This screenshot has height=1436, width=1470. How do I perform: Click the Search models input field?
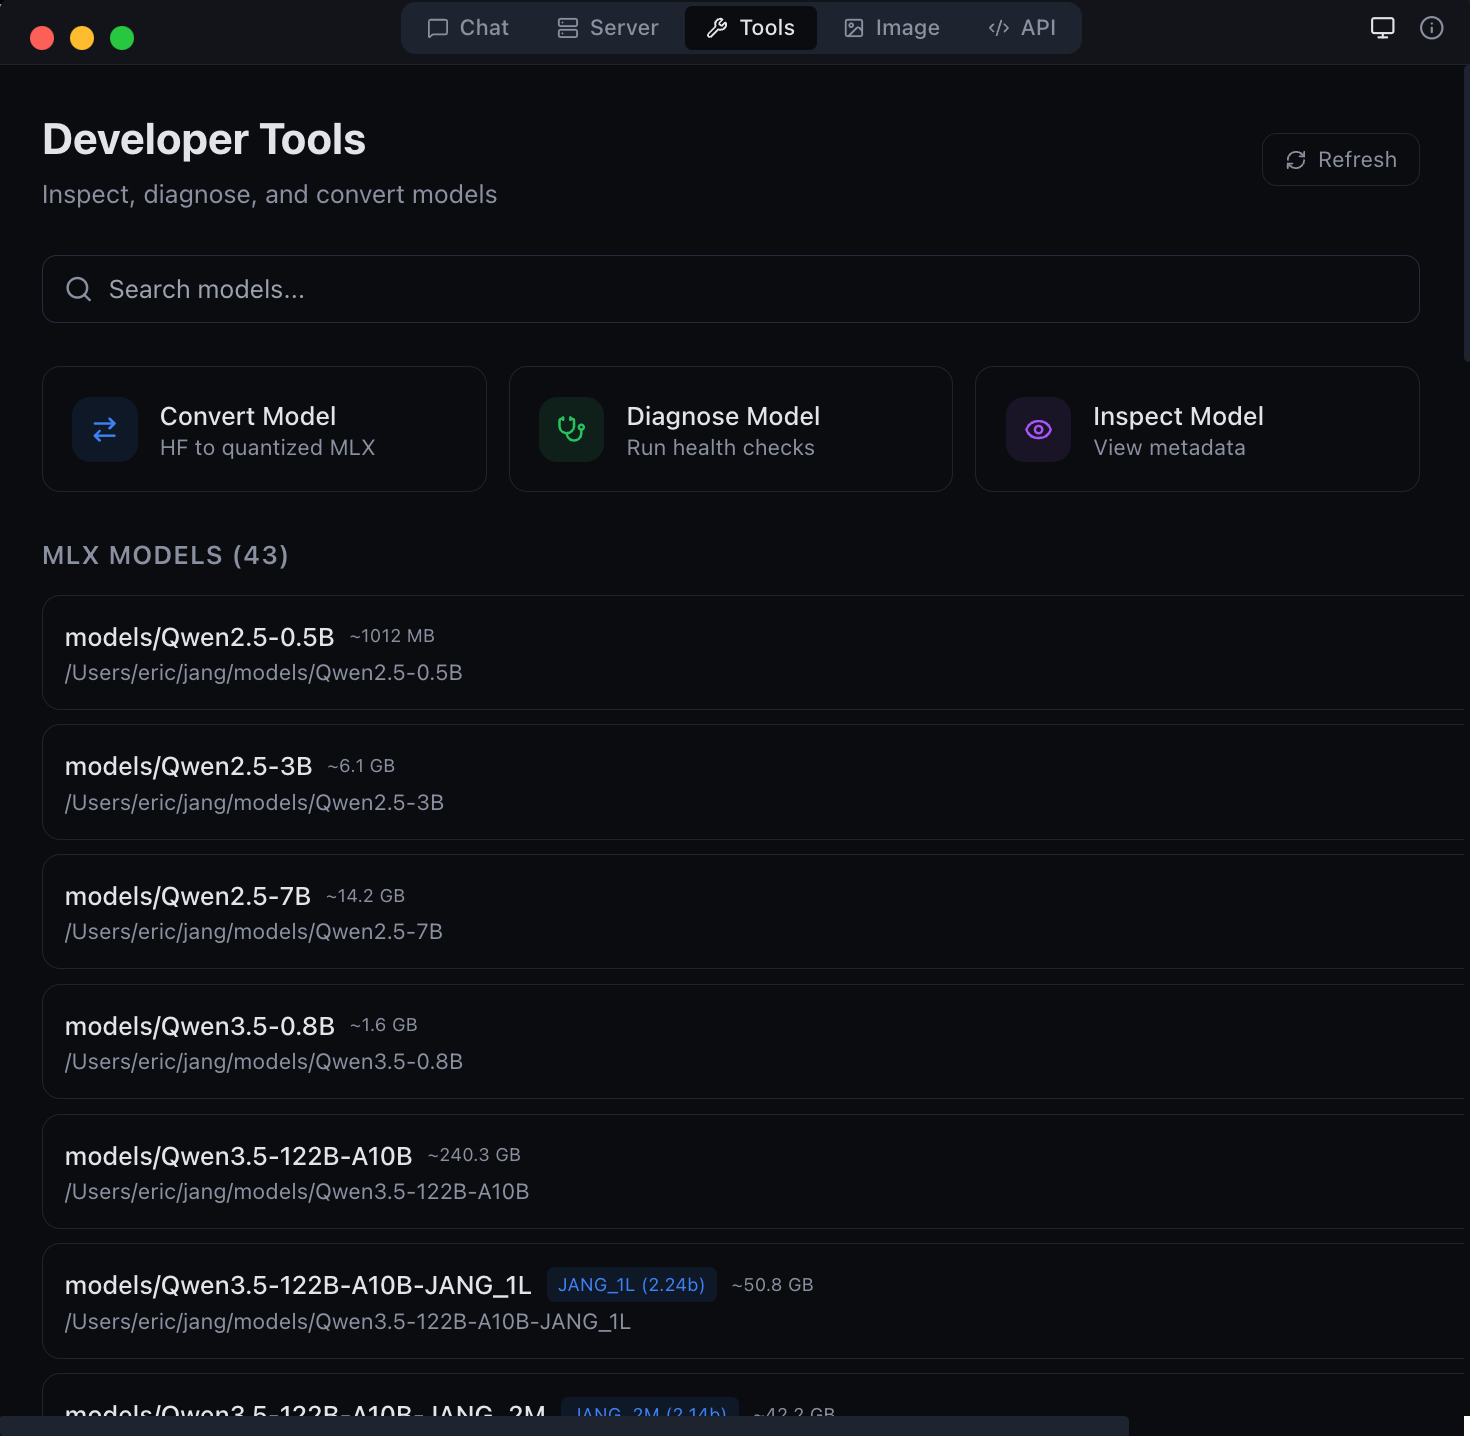(730, 289)
